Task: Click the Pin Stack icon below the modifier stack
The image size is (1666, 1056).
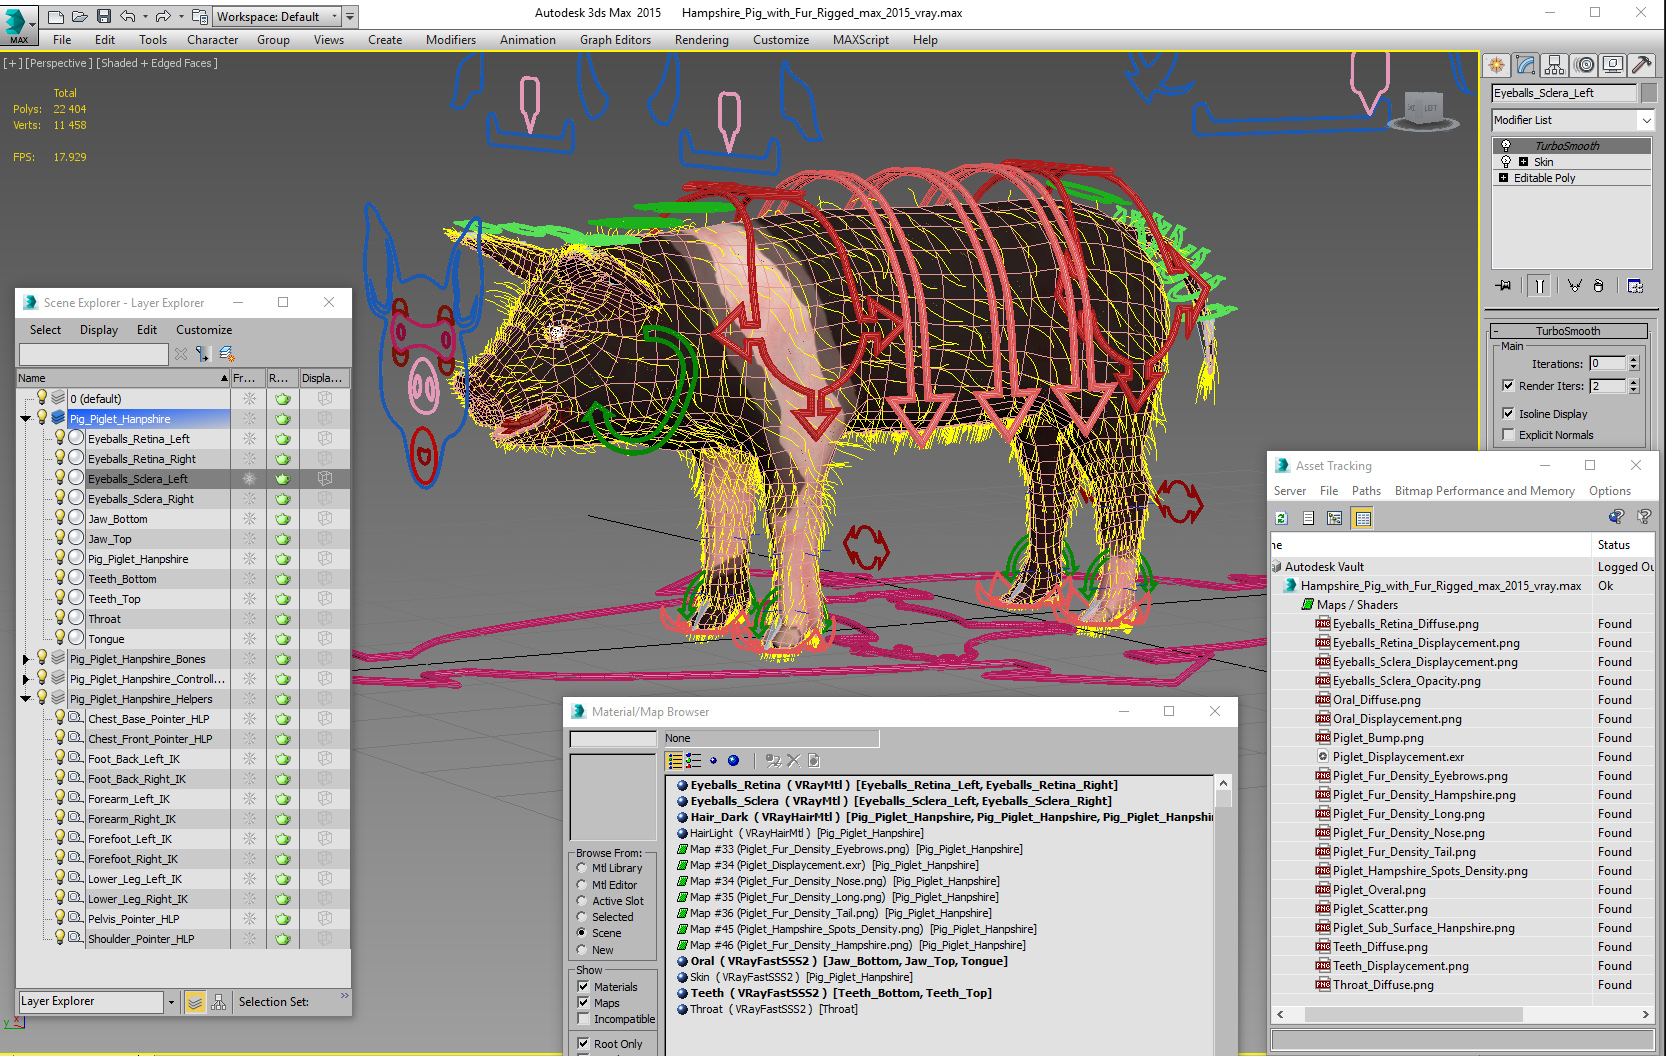Action: [x=1504, y=286]
